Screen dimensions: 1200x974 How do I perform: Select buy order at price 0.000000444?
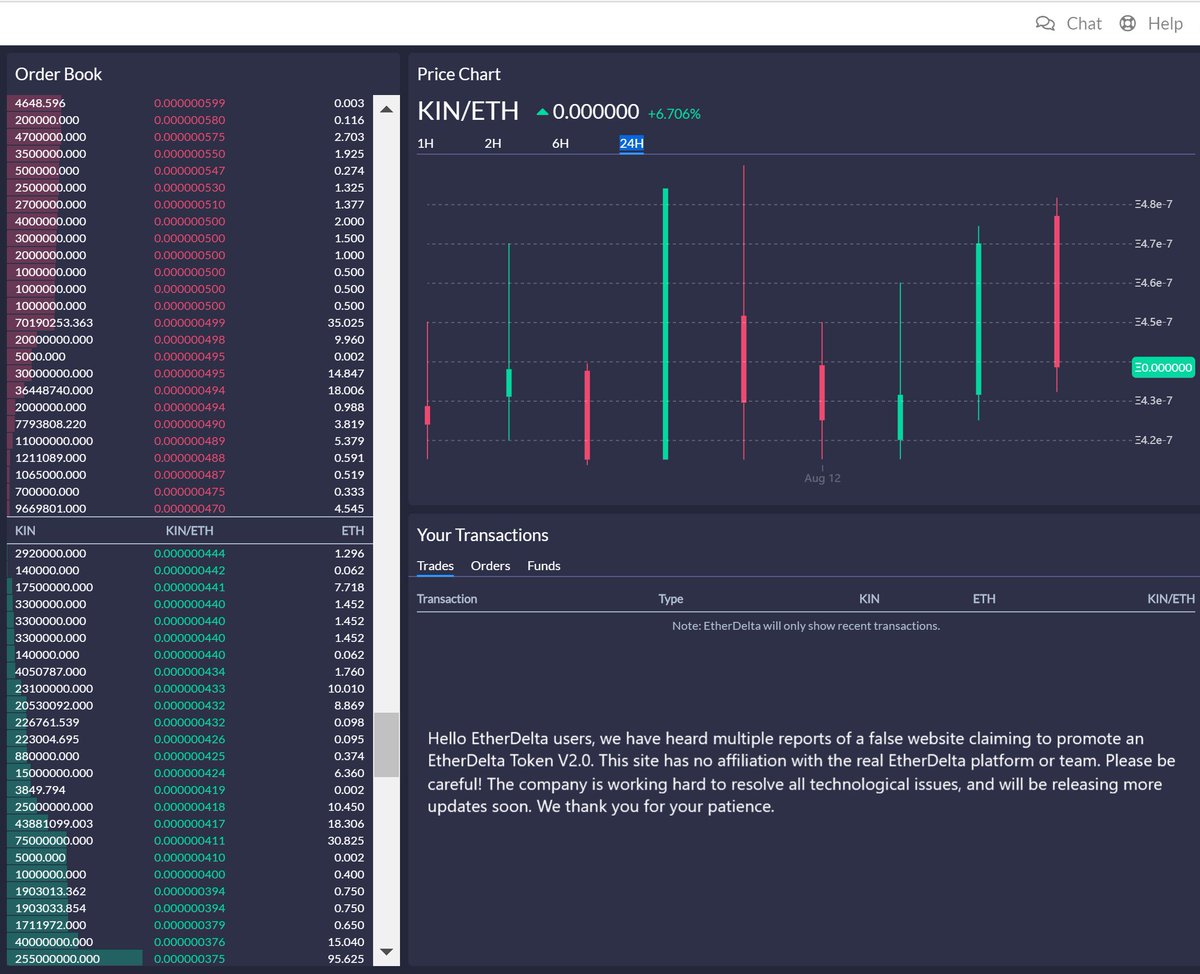(x=190, y=553)
